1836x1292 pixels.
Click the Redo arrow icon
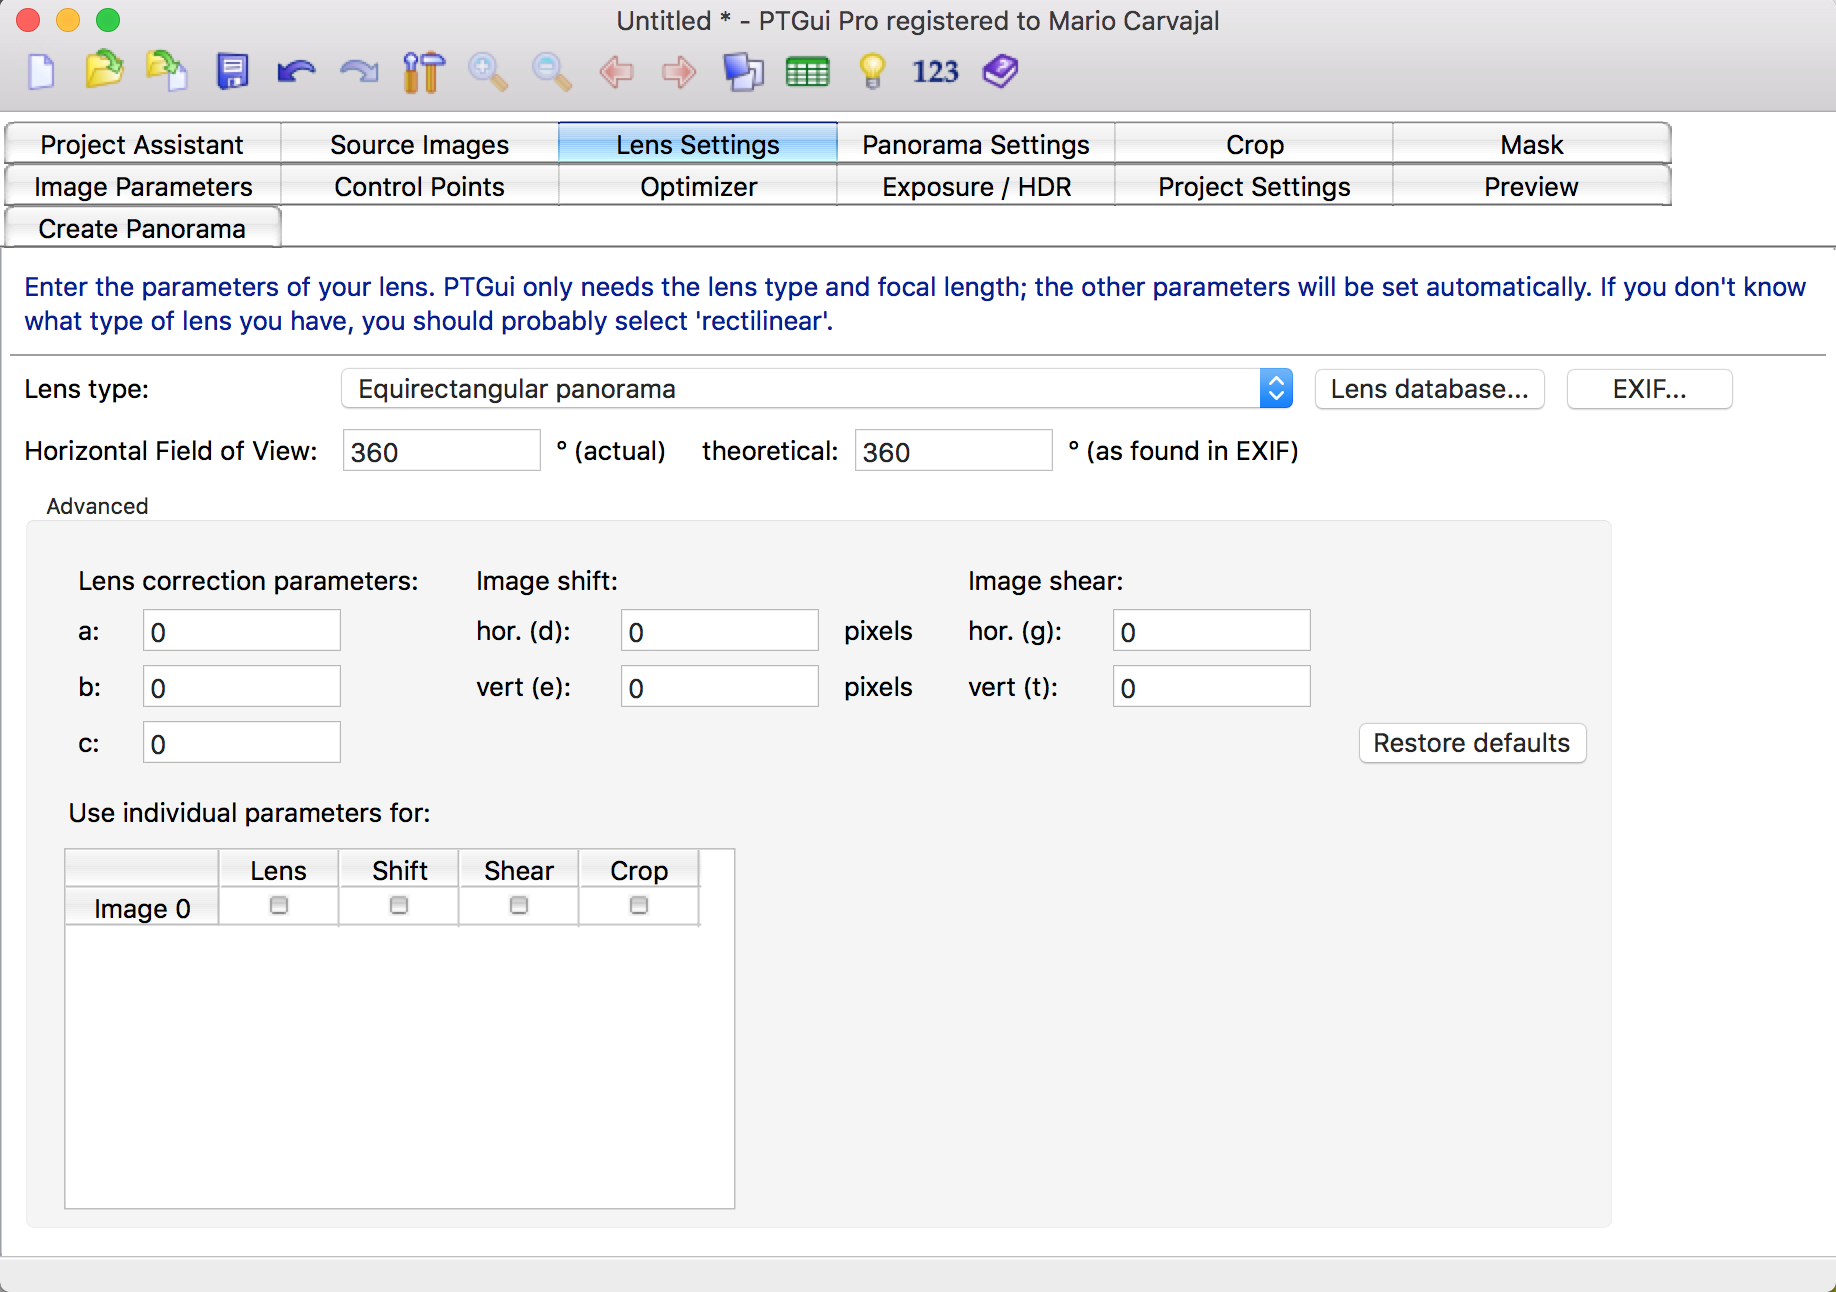(x=359, y=72)
